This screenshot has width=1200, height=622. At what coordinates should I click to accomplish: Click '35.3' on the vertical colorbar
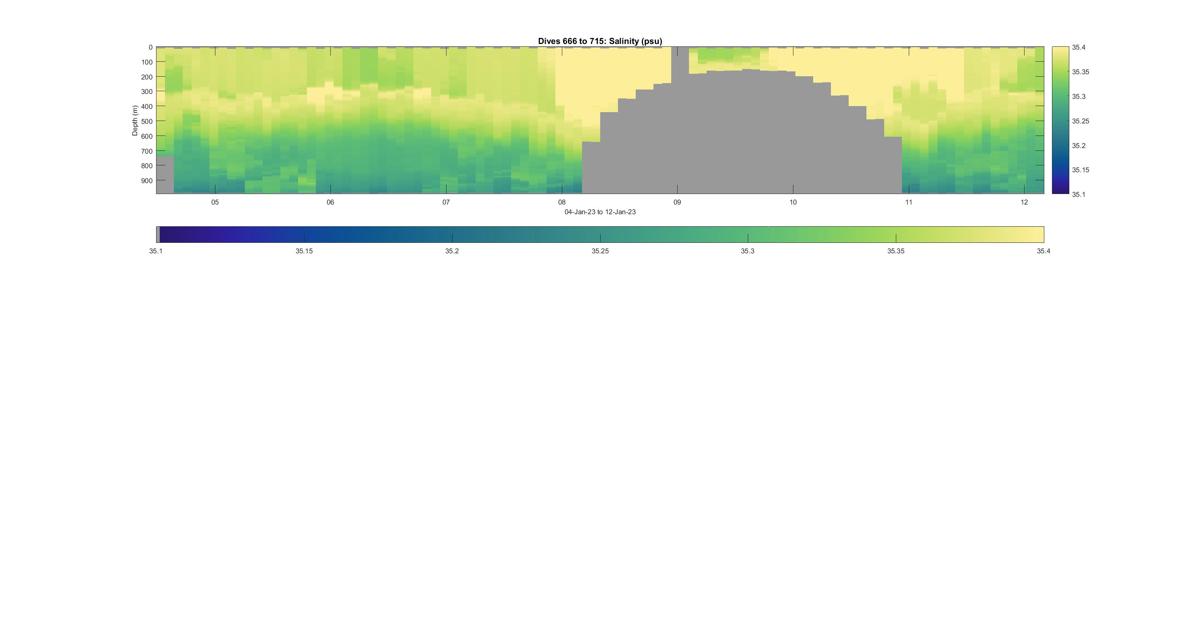pyautogui.click(x=1079, y=97)
